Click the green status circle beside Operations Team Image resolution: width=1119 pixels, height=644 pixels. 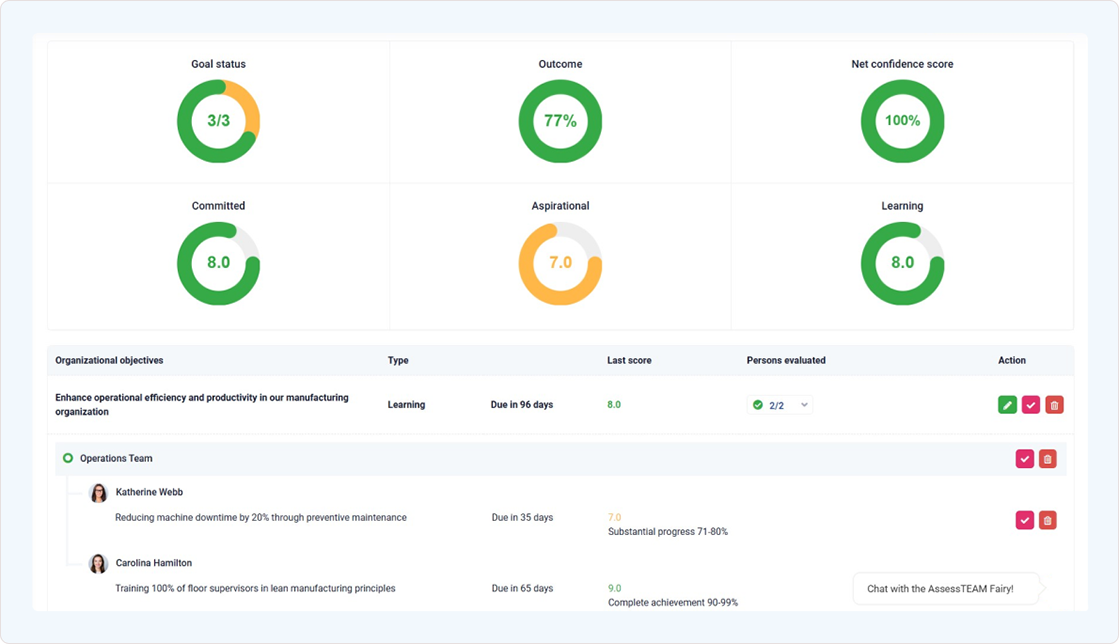tap(67, 458)
